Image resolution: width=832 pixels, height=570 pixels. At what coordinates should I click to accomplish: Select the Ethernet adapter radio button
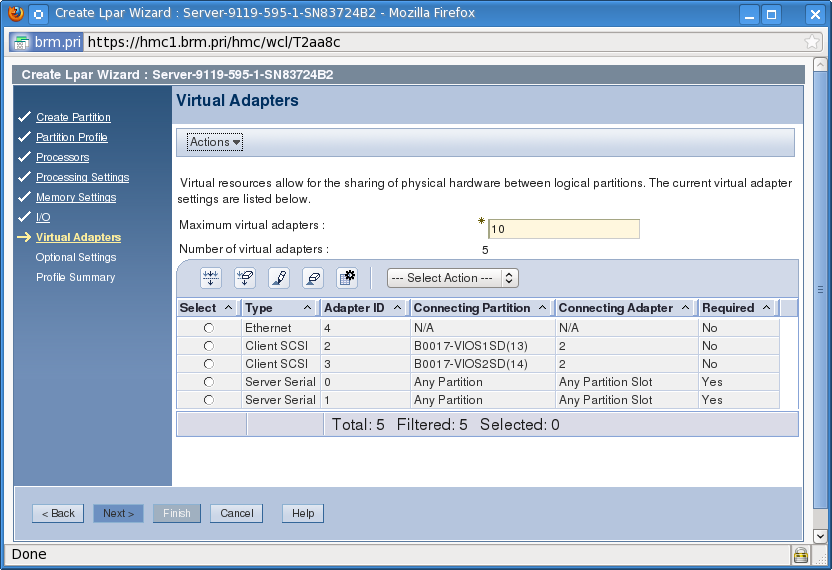point(209,328)
